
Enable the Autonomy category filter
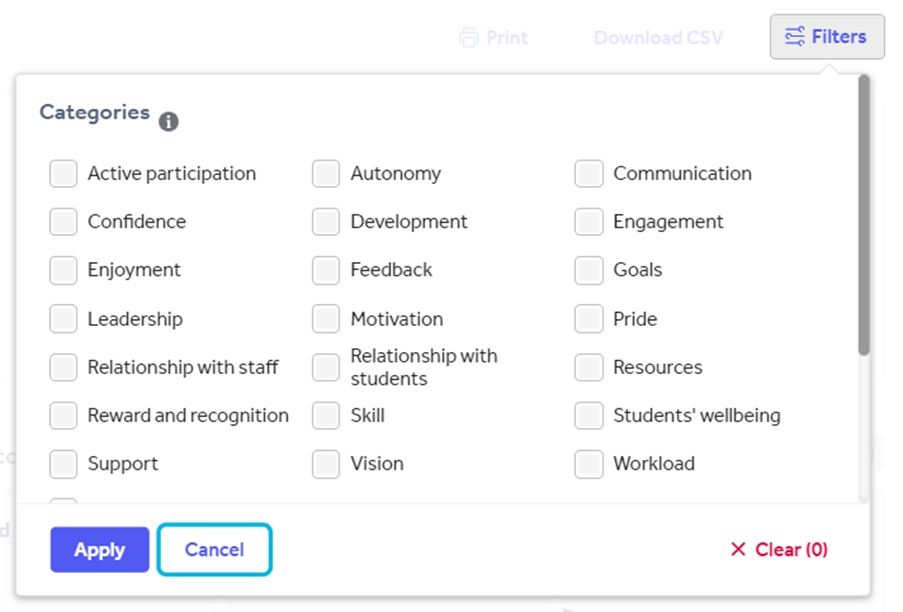click(325, 173)
